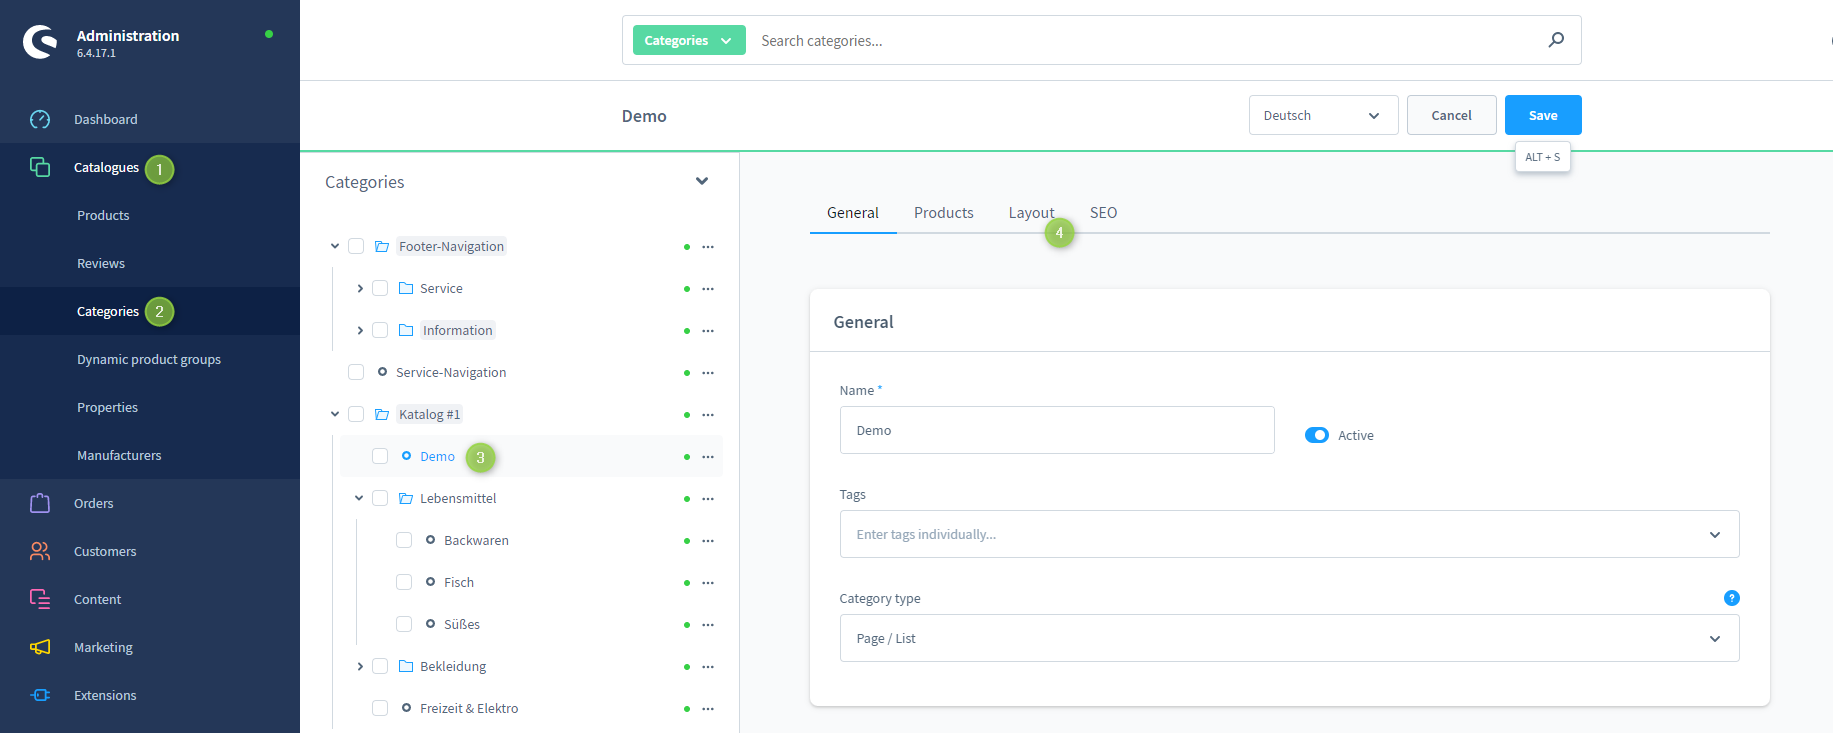Open the three-dot menu for Bekleidung
Screen dimensions: 1833x733
click(708, 667)
